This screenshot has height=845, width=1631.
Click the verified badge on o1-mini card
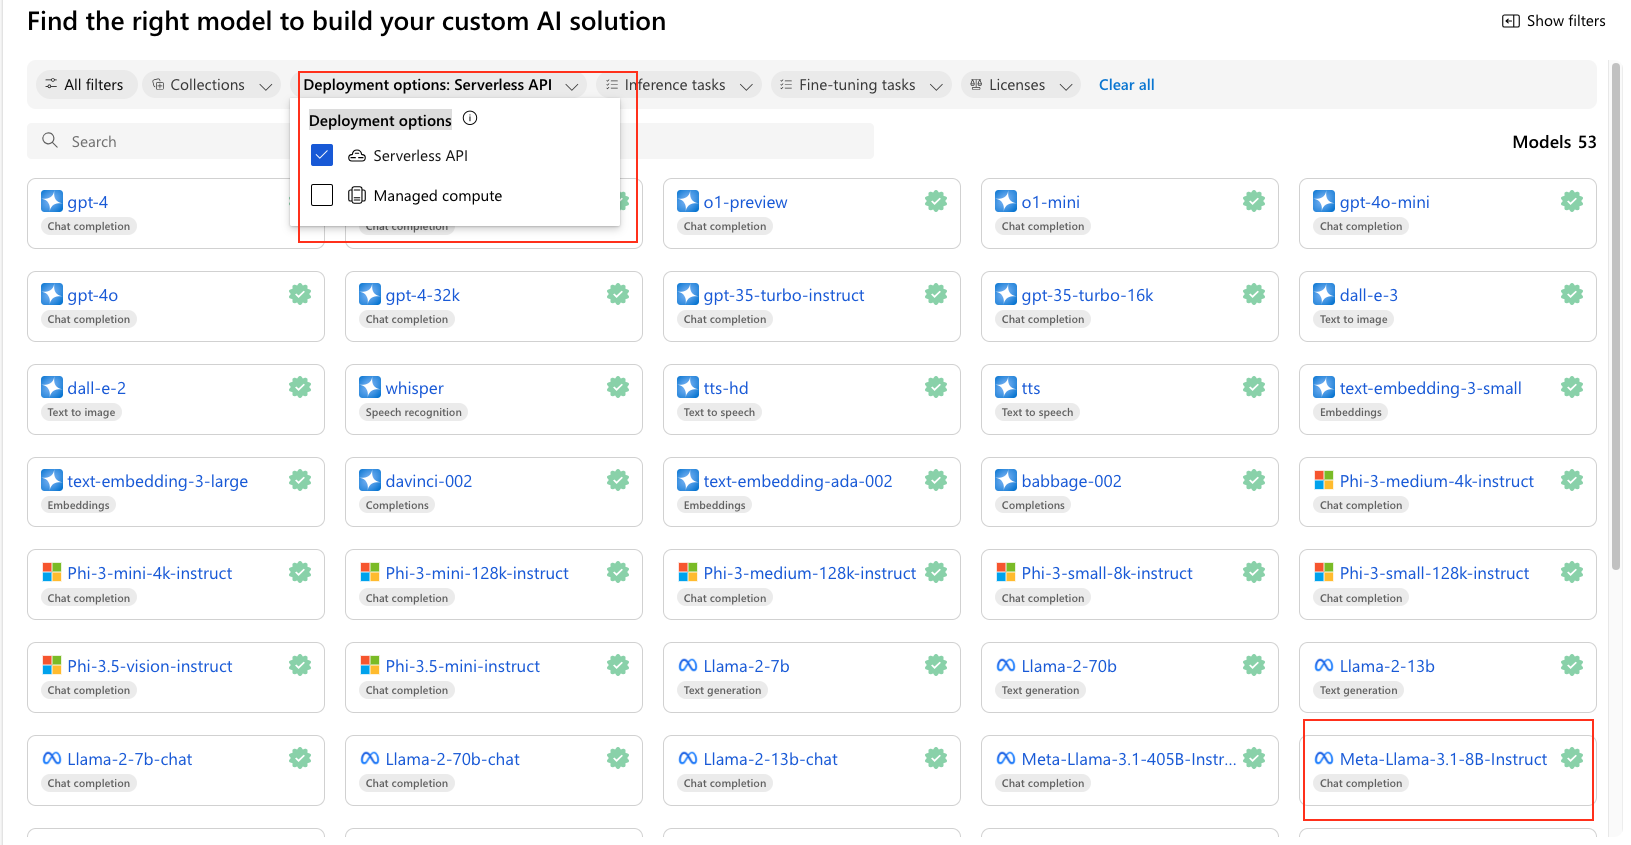tap(1254, 201)
